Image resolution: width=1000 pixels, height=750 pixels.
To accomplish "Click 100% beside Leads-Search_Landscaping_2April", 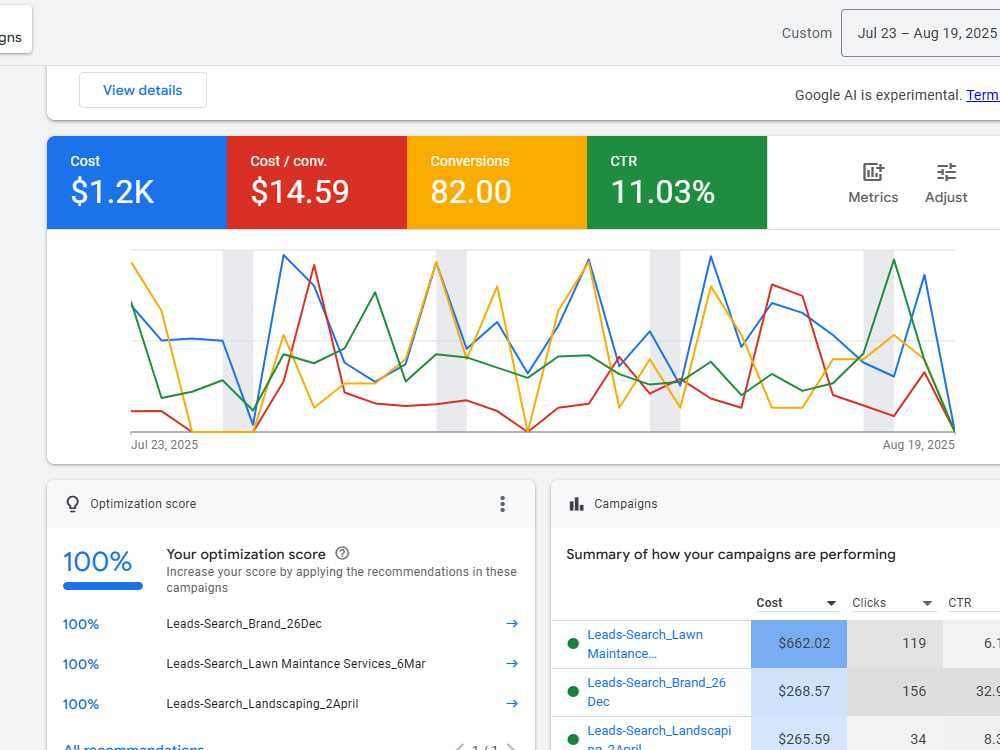I will click(80, 705).
